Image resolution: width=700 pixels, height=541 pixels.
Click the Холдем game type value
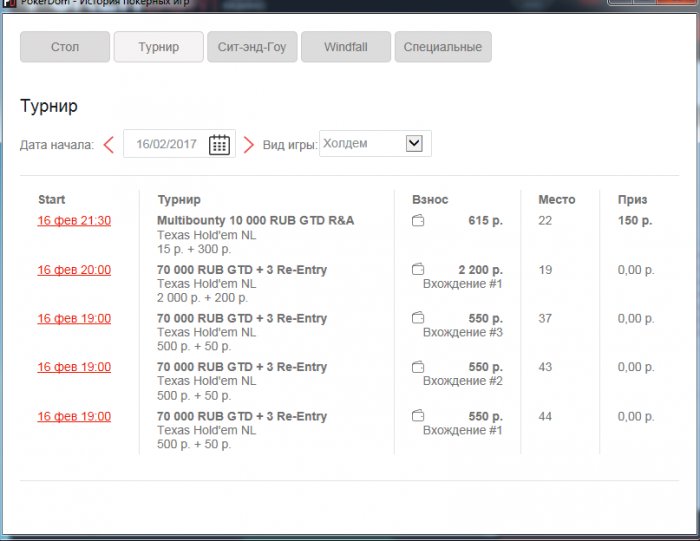click(x=345, y=143)
